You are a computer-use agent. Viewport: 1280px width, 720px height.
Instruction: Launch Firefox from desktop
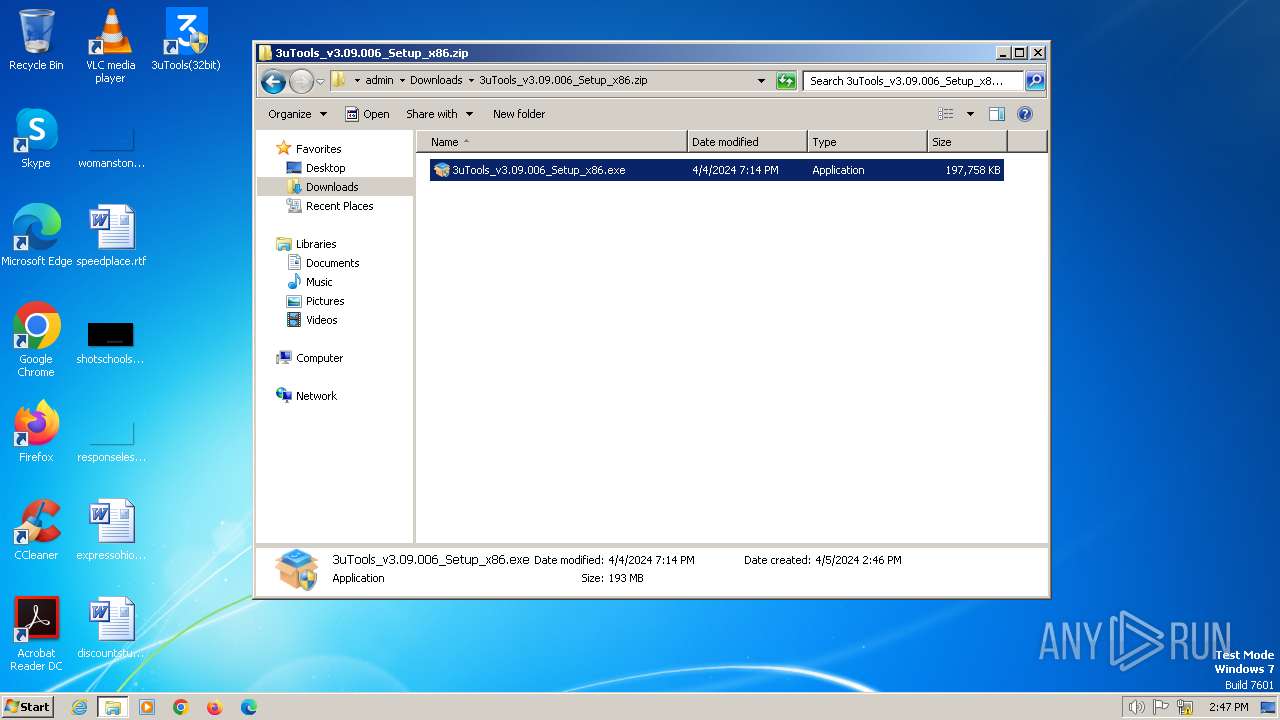click(36, 432)
